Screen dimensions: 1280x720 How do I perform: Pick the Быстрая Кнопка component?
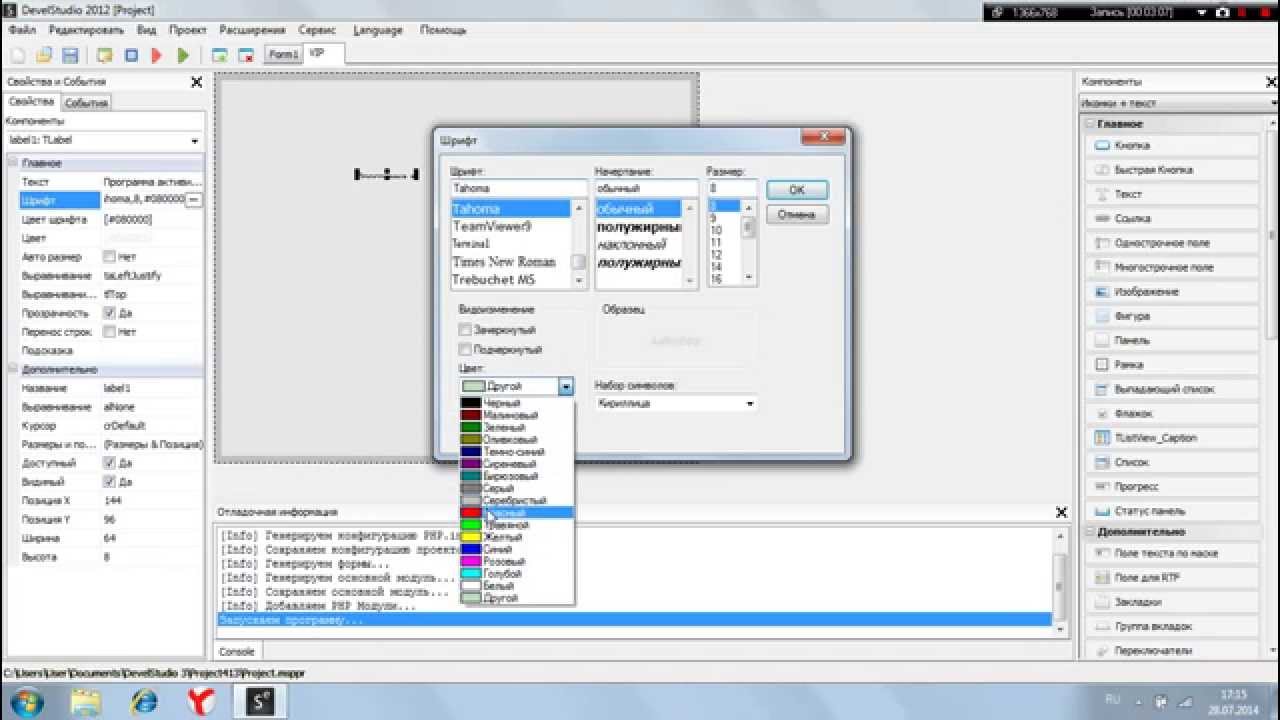(1172, 170)
